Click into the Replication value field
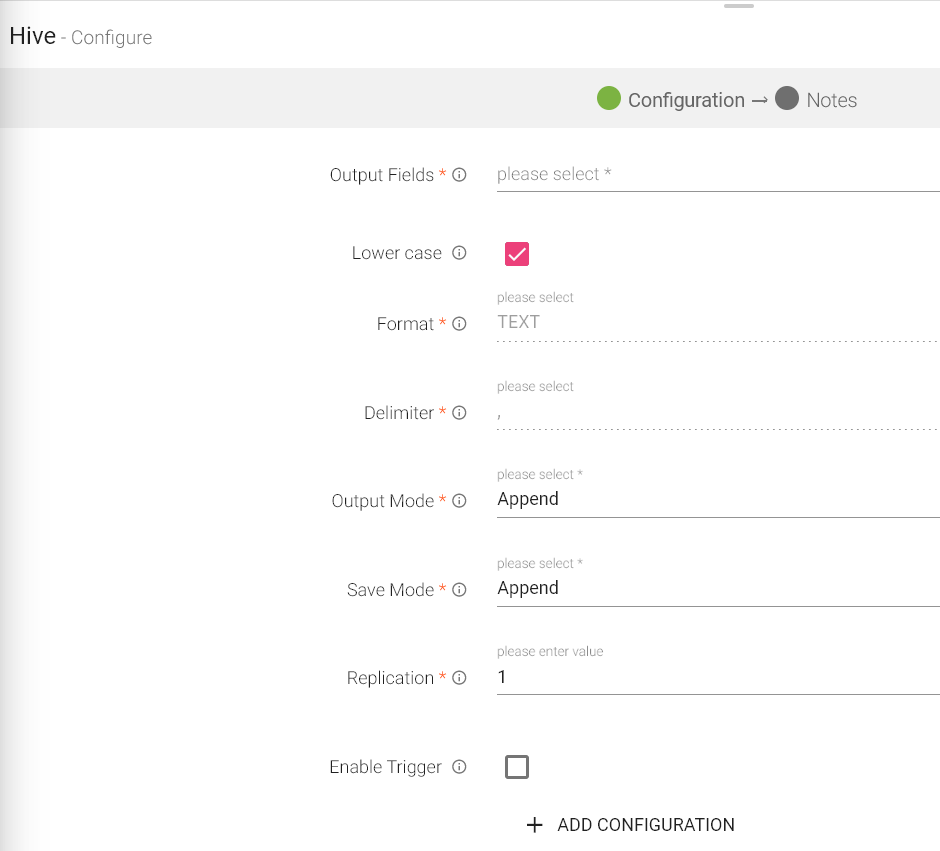The height and width of the screenshot is (851, 940). tap(716, 678)
